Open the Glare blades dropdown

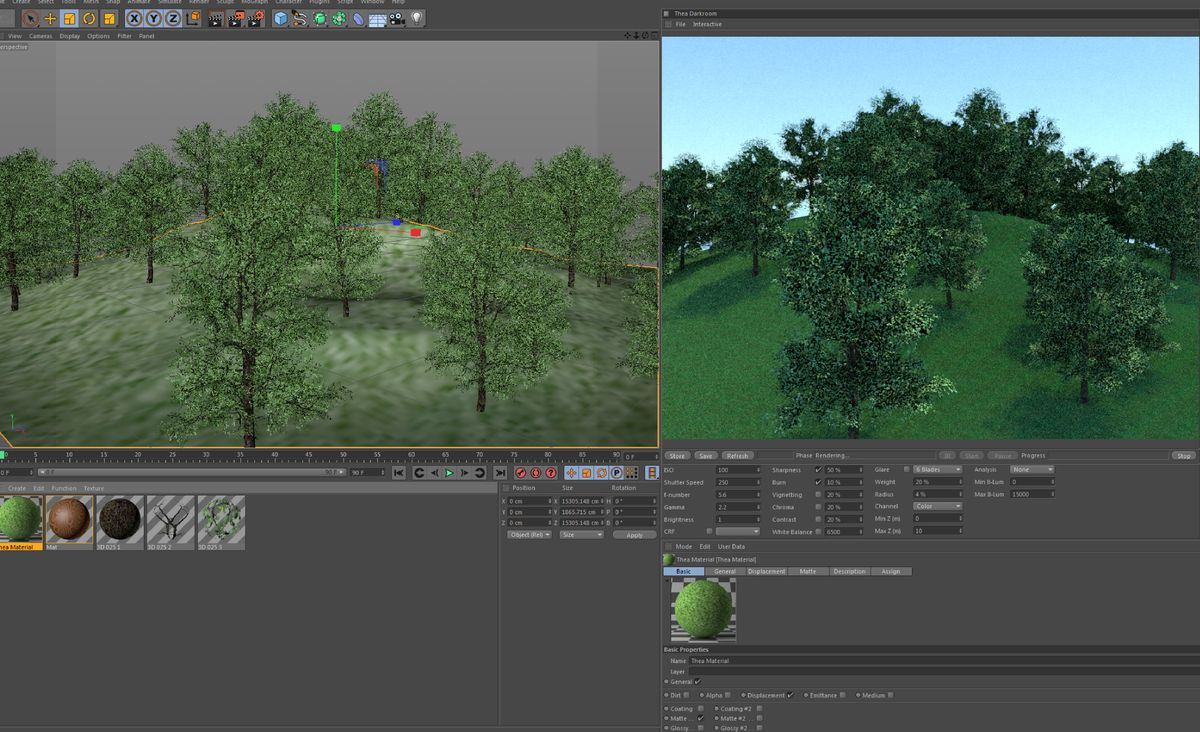point(936,469)
